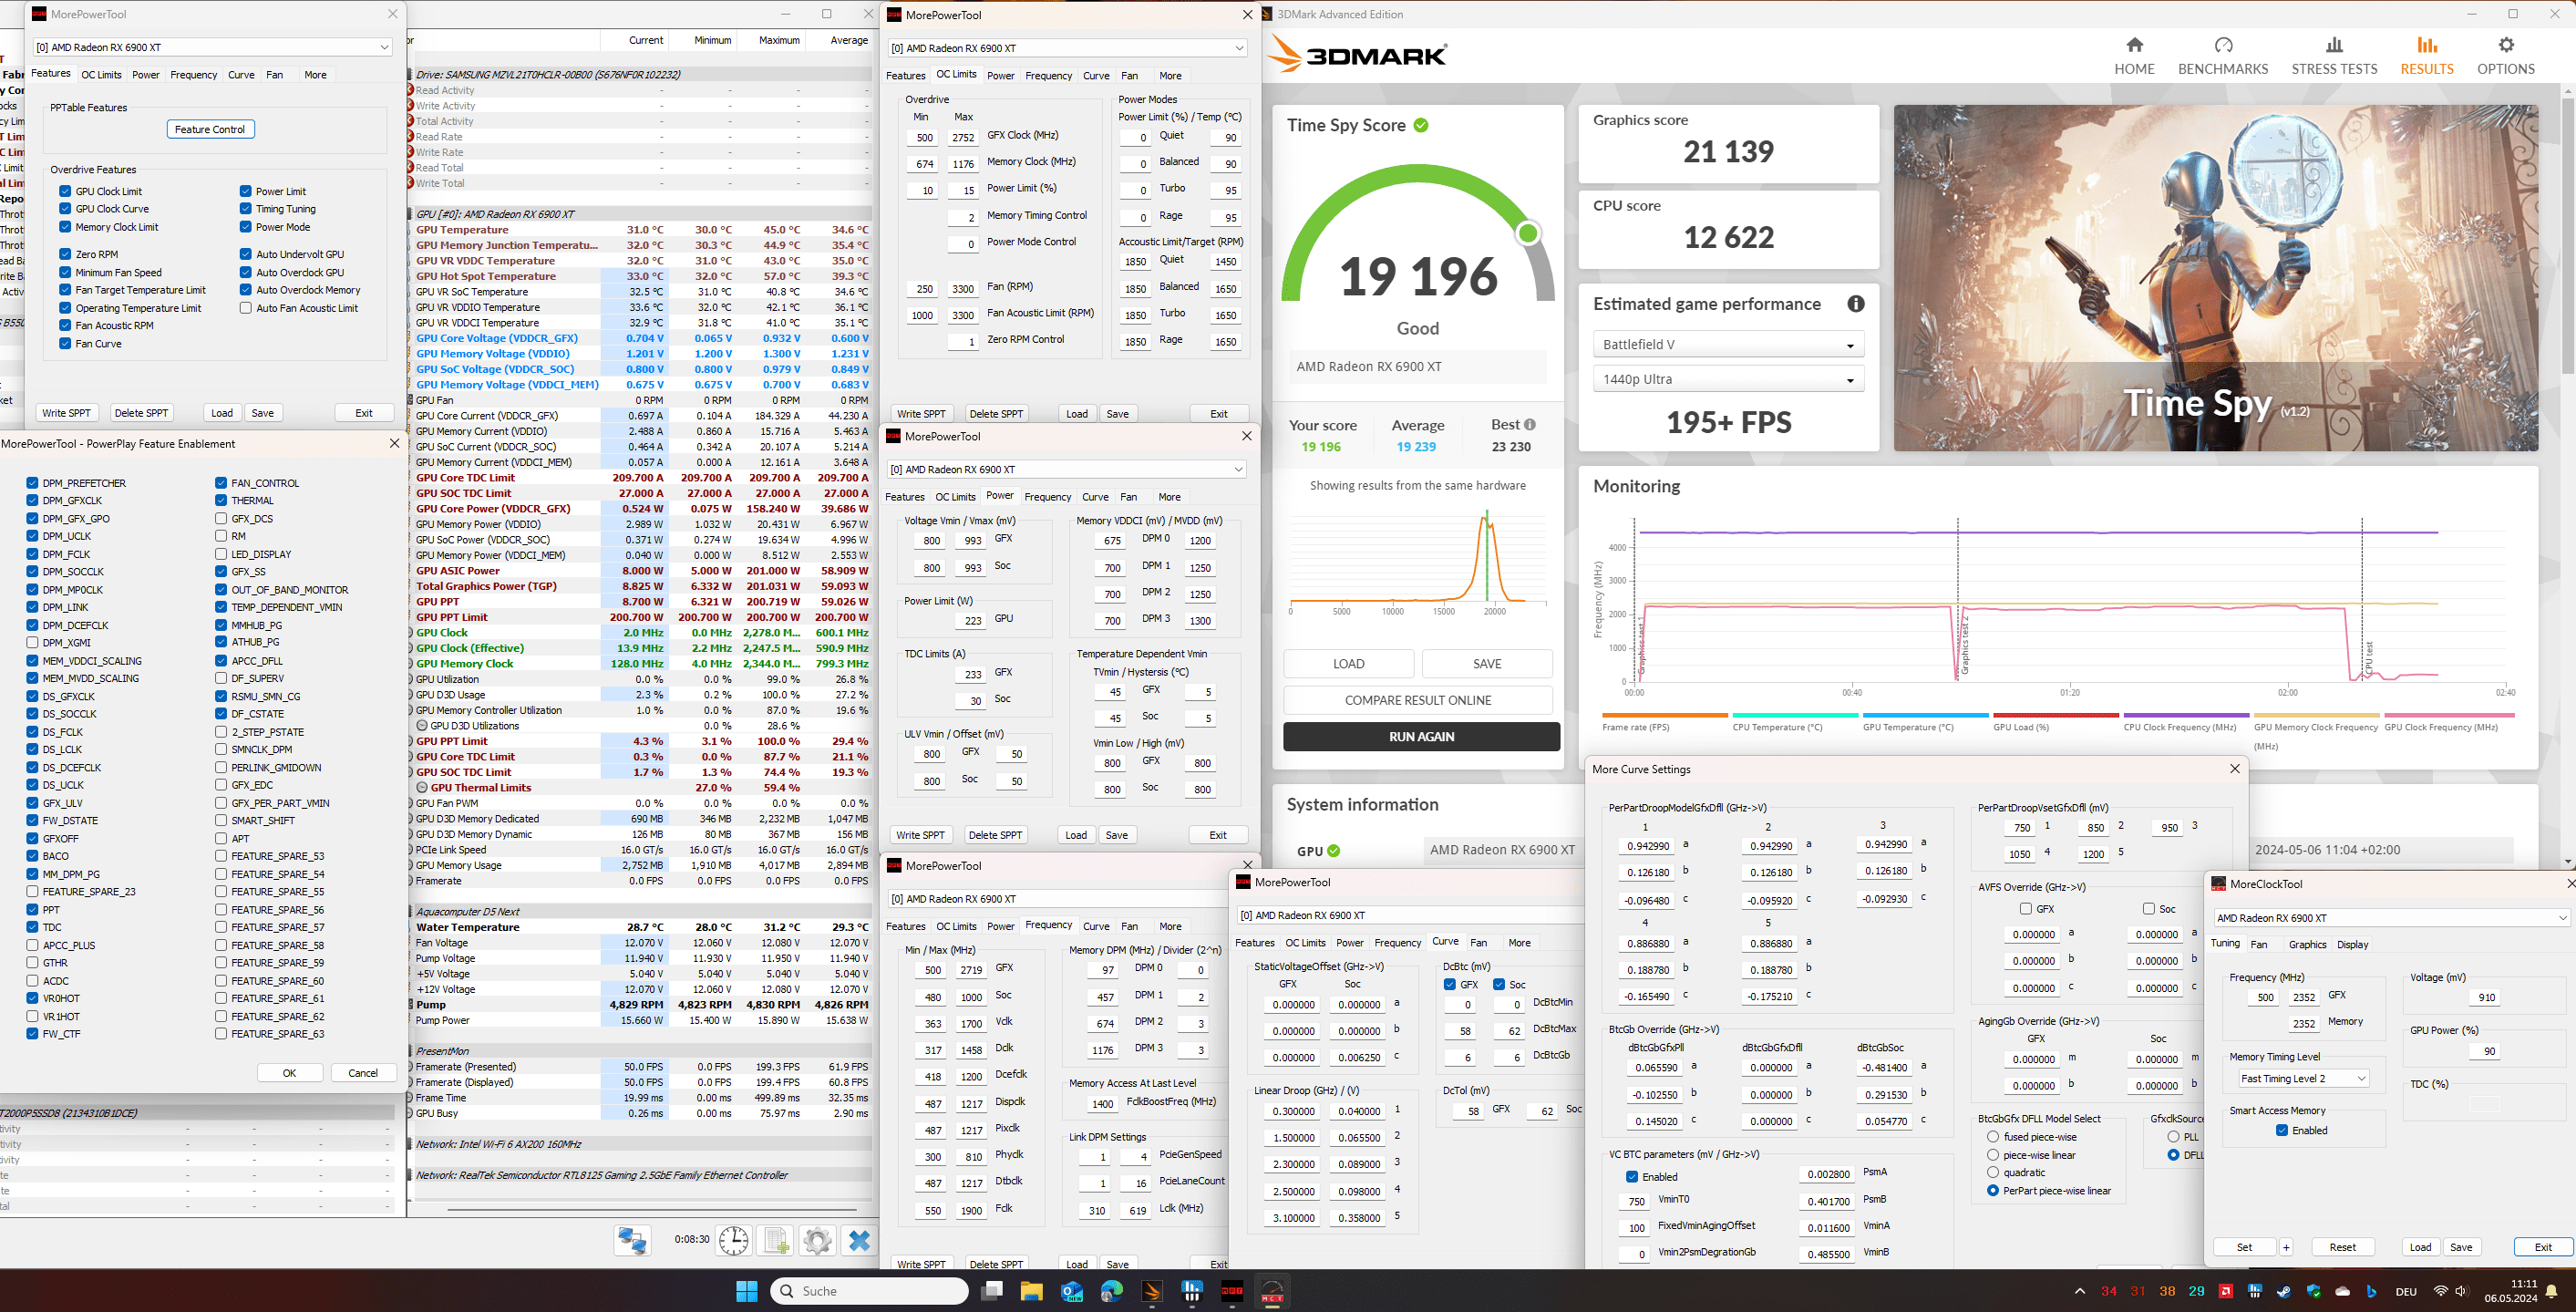This screenshot has height=1312, width=2576.
Task: Open OneDrive cloud tray icon
Action: coord(2342,1291)
